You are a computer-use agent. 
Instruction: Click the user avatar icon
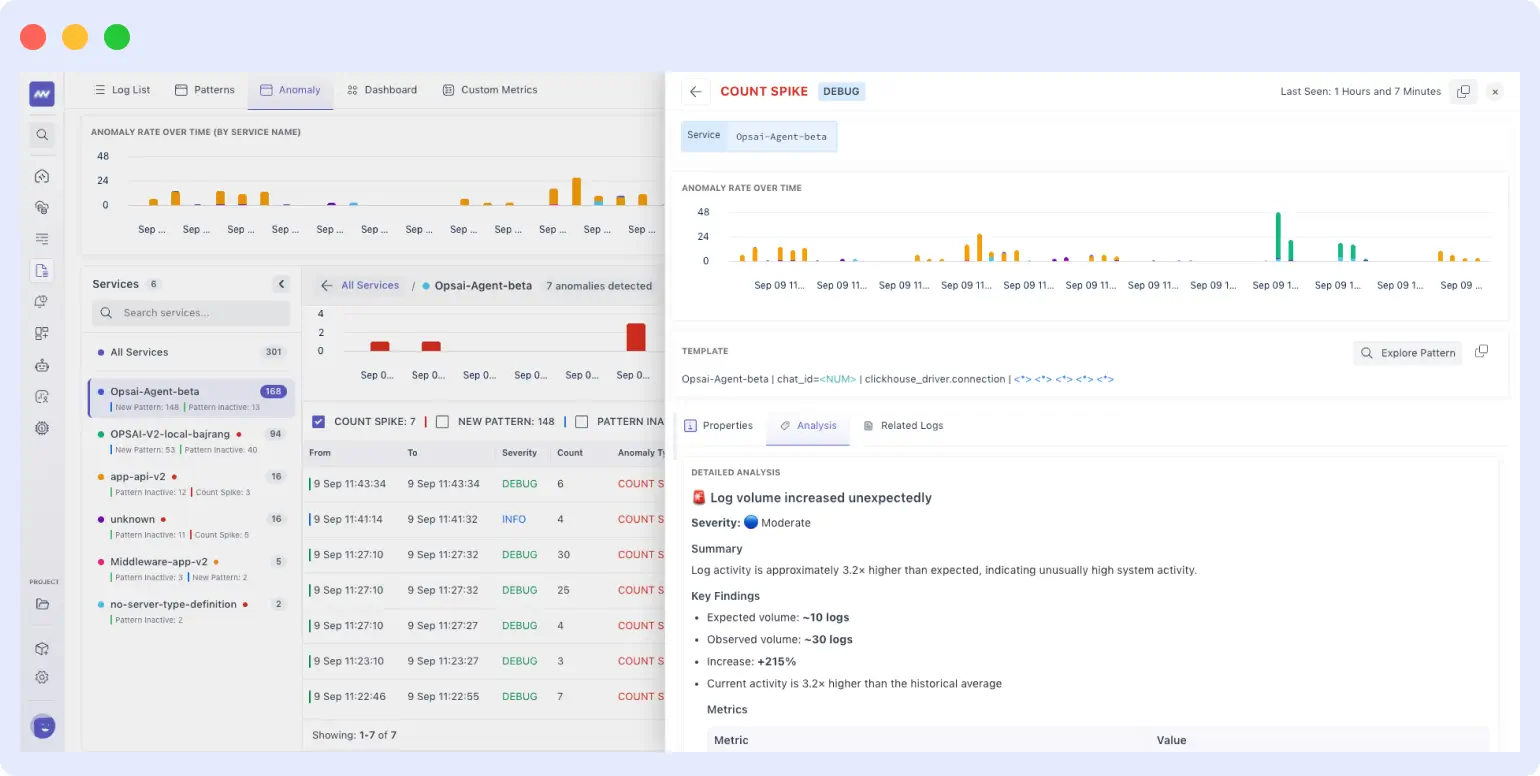[43, 727]
